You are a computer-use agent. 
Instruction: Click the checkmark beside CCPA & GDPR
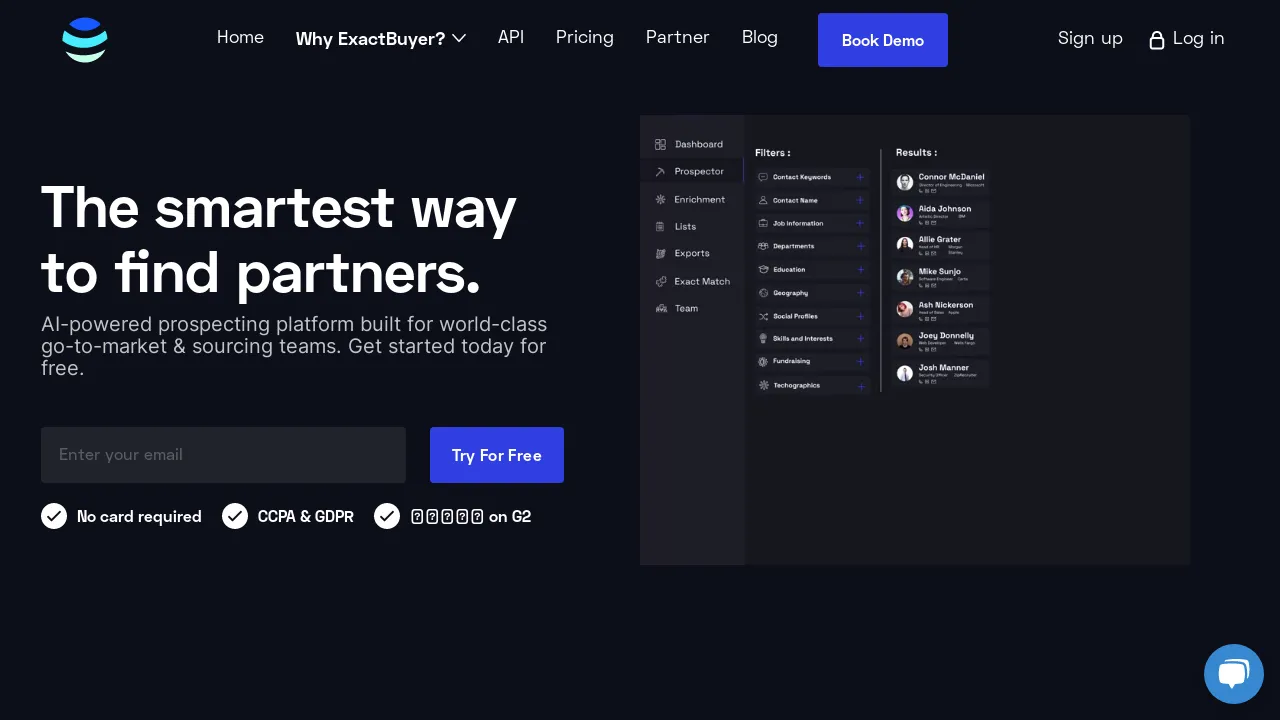[235, 516]
